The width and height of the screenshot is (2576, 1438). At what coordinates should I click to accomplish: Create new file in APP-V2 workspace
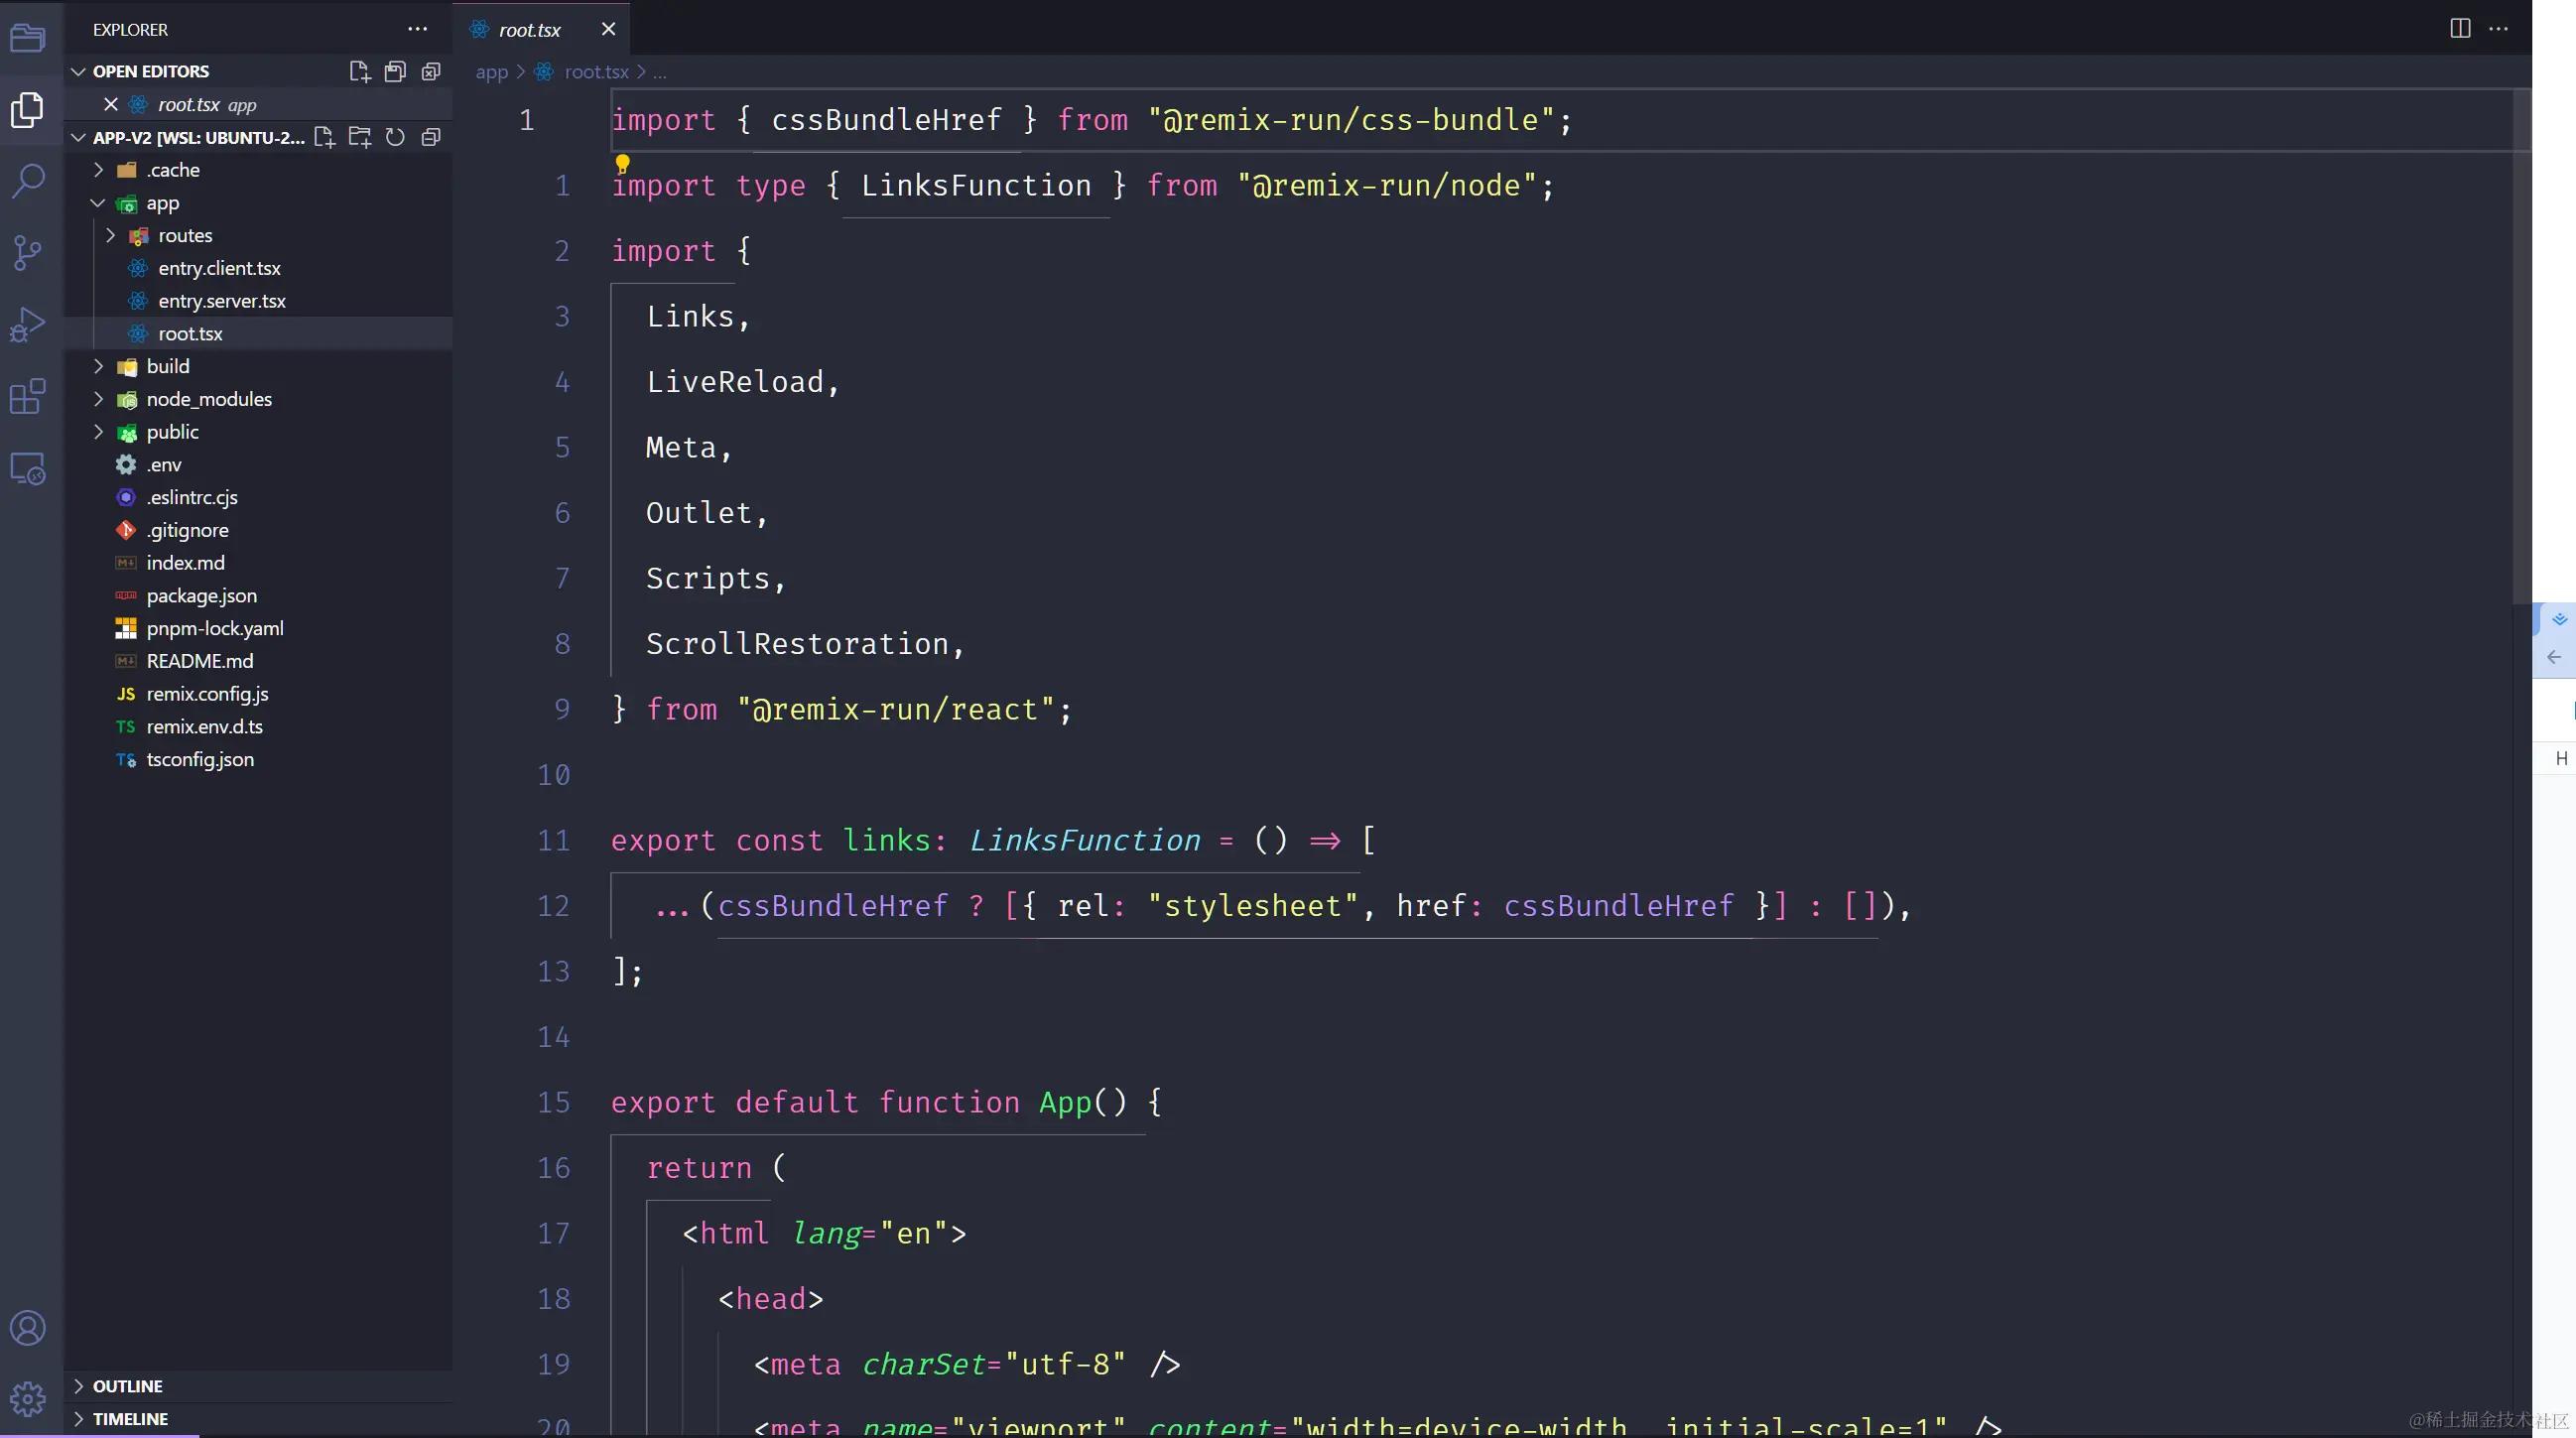[x=323, y=137]
